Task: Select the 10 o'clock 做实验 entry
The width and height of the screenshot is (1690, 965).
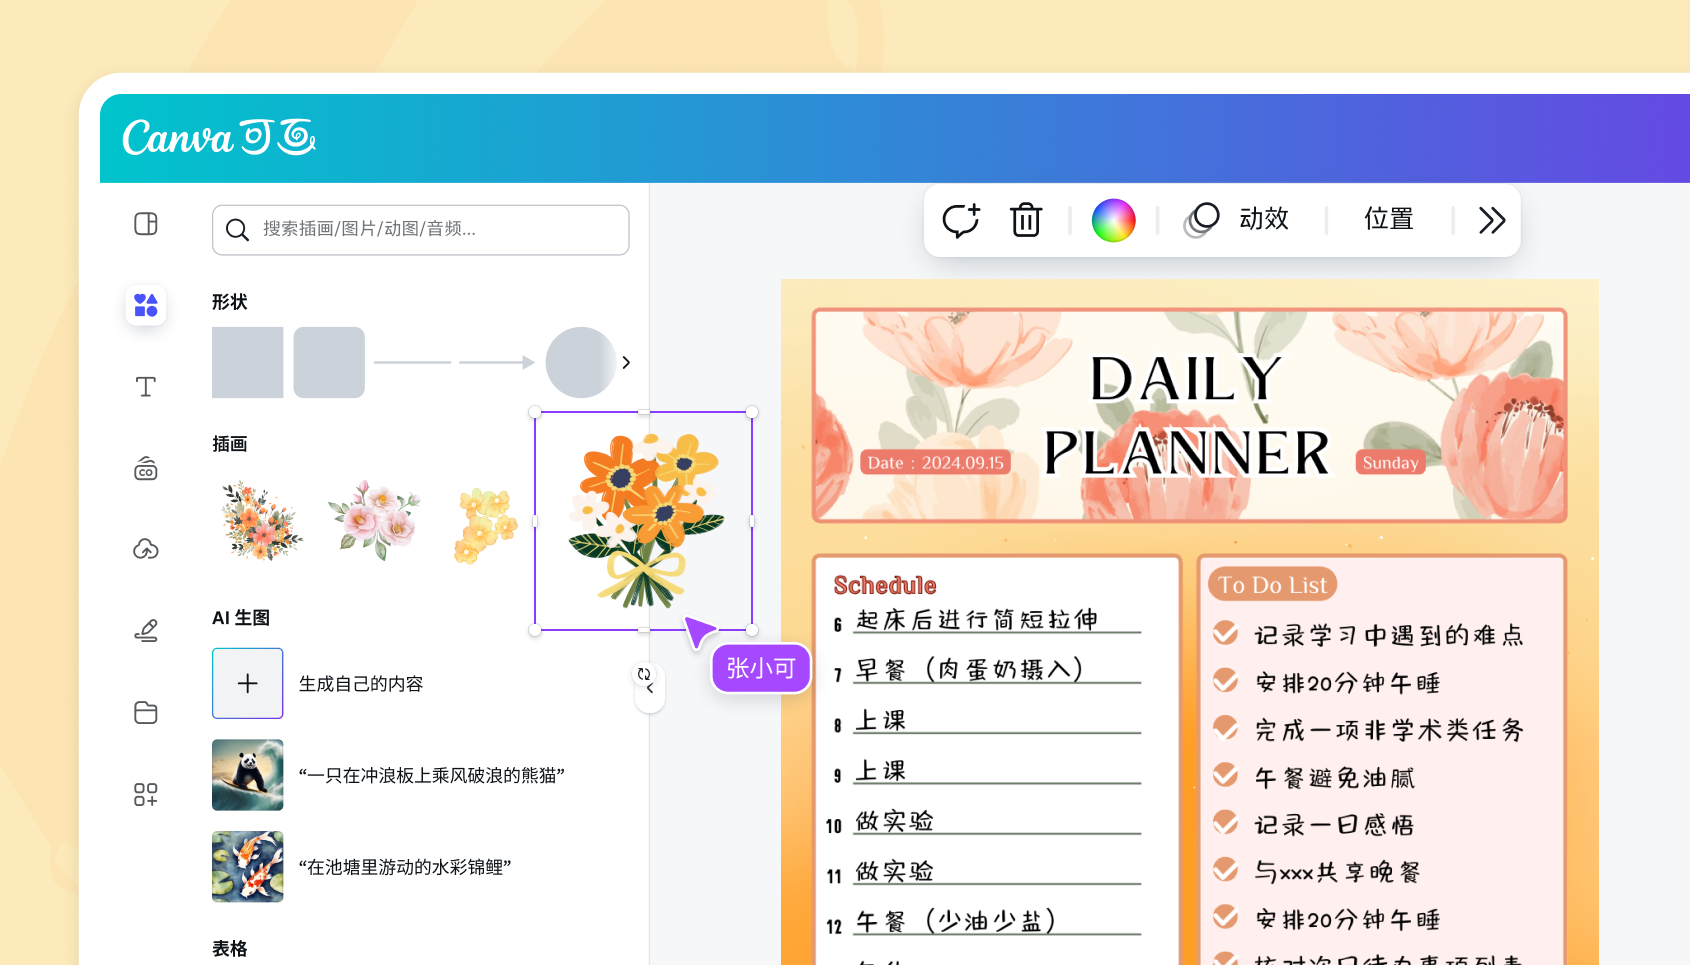Action: pyautogui.click(x=895, y=821)
